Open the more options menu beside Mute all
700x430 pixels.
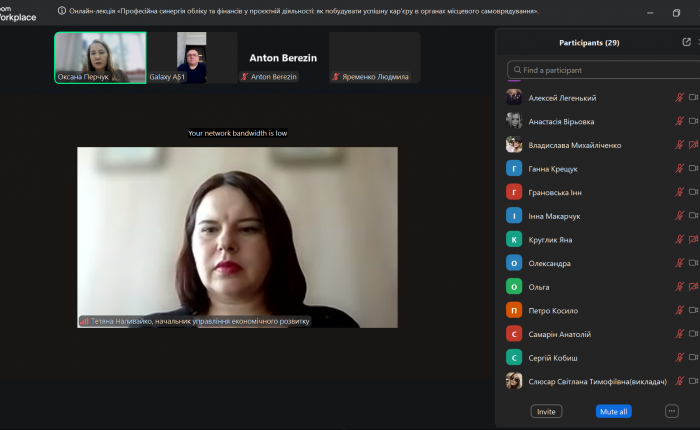[x=671, y=410]
